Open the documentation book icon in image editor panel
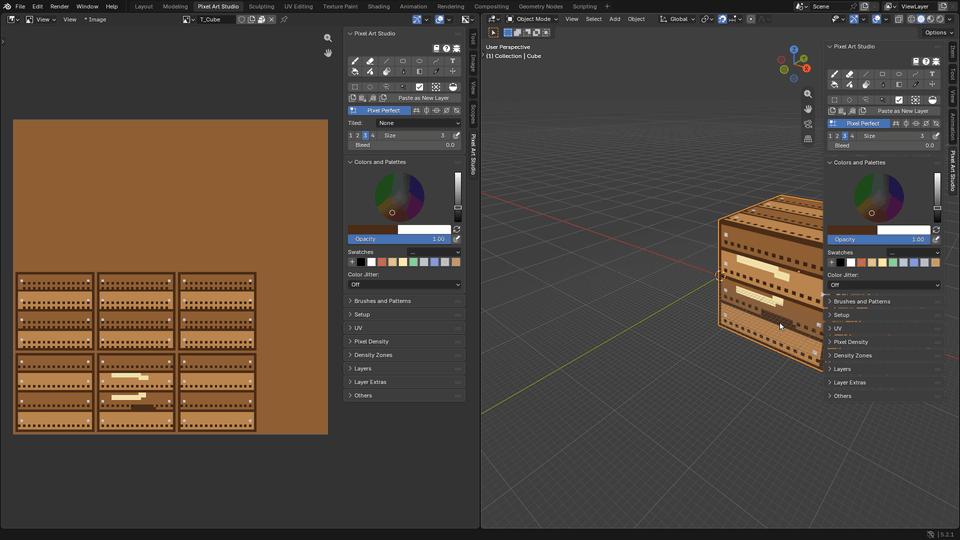The height and width of the screenshot is (540, 960). (437, 48)
